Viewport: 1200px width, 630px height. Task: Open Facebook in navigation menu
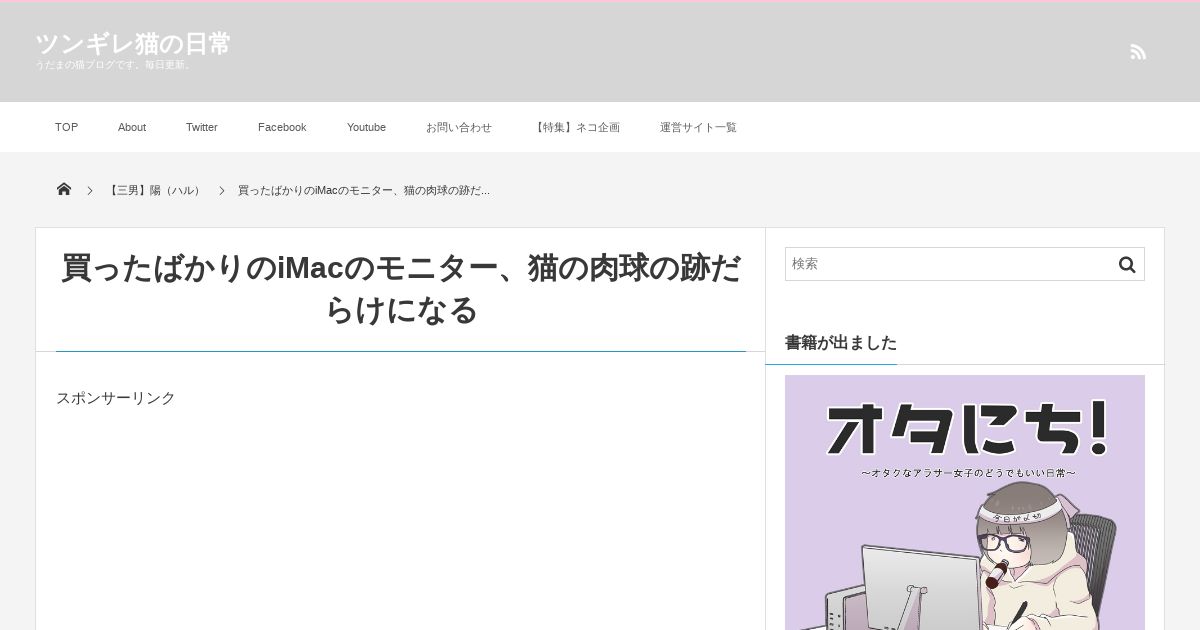[282, 127]
